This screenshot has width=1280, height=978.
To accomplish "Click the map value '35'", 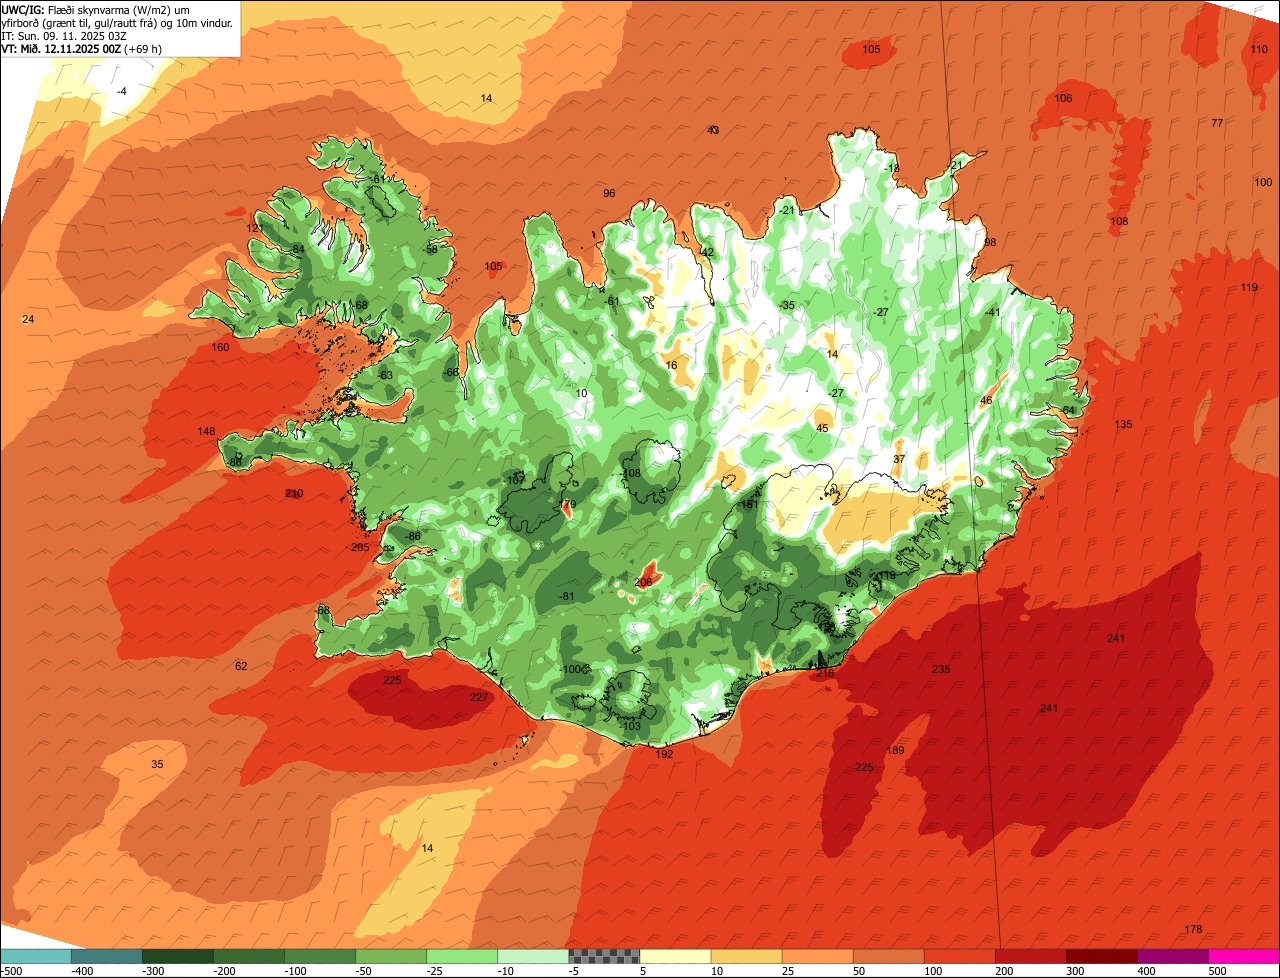I will 157,764.
